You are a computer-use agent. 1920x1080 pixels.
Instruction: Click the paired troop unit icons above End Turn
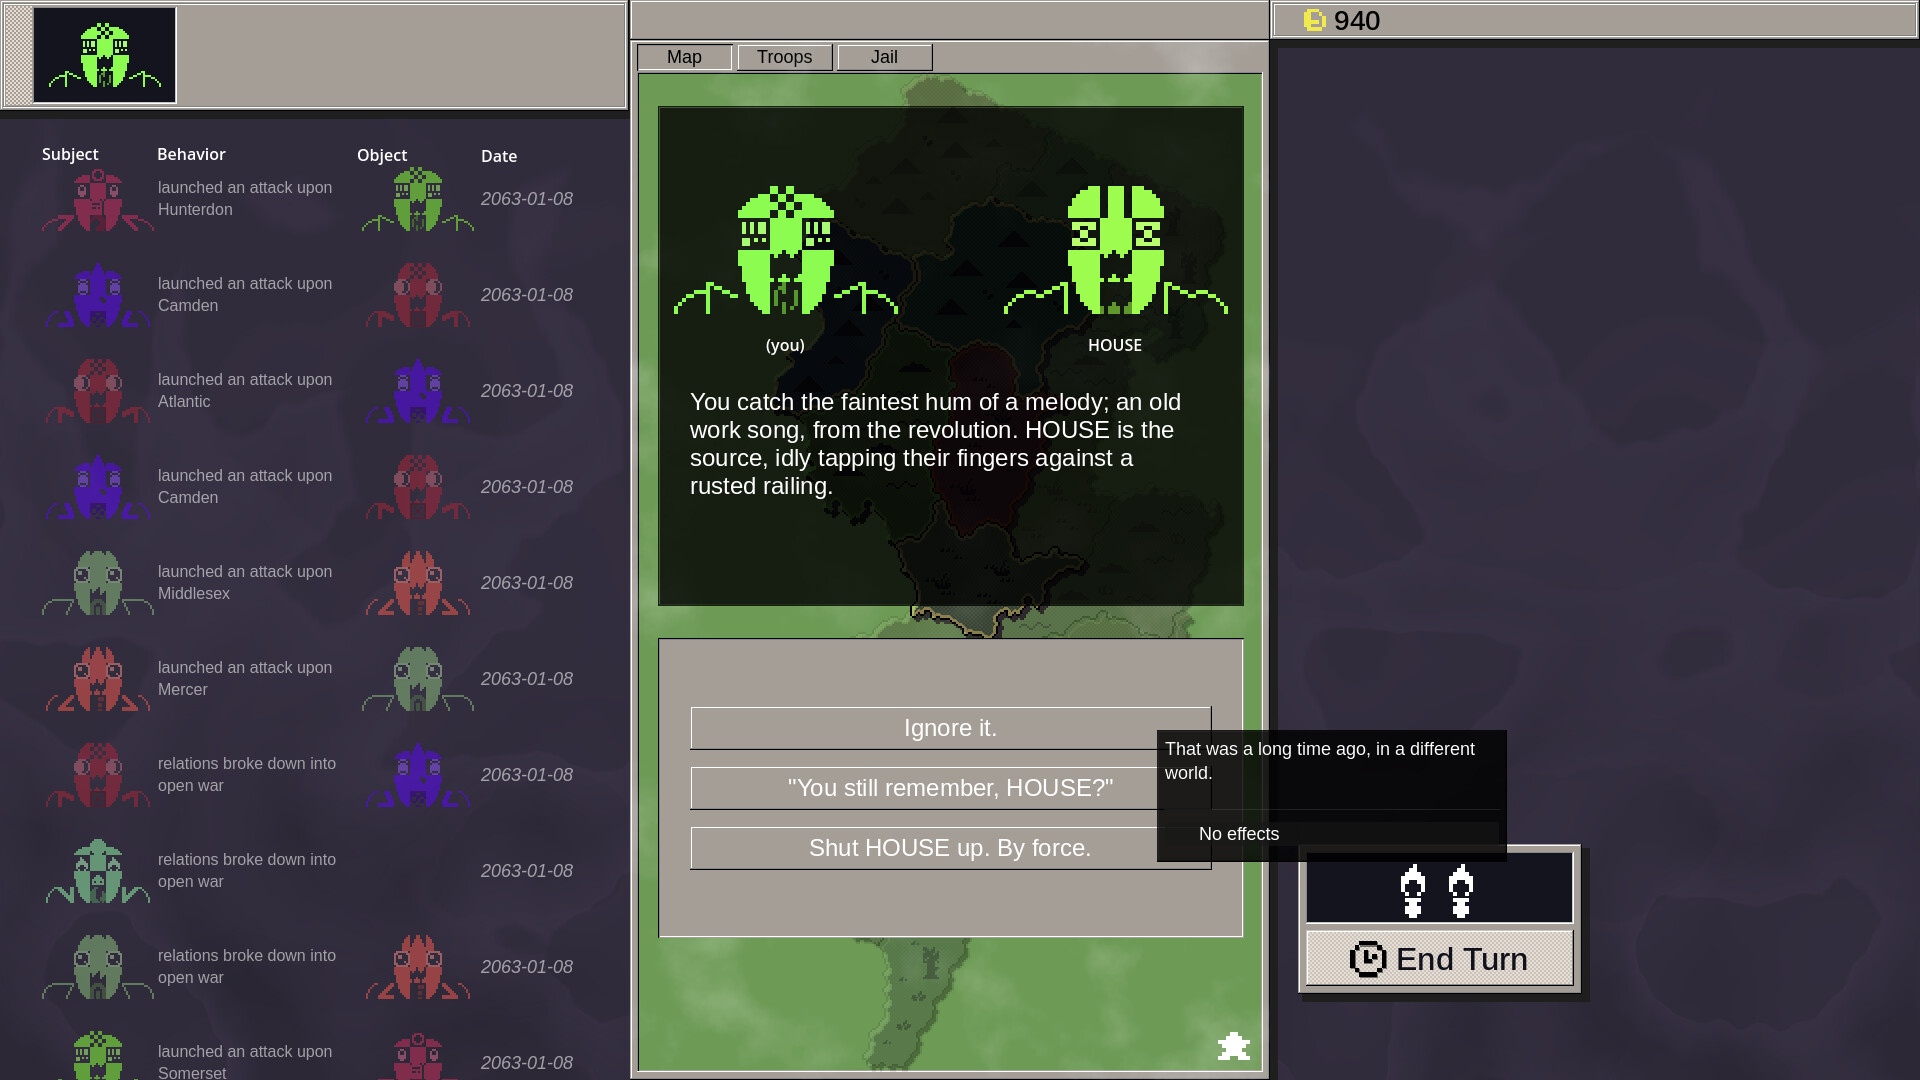(1438, 890)
